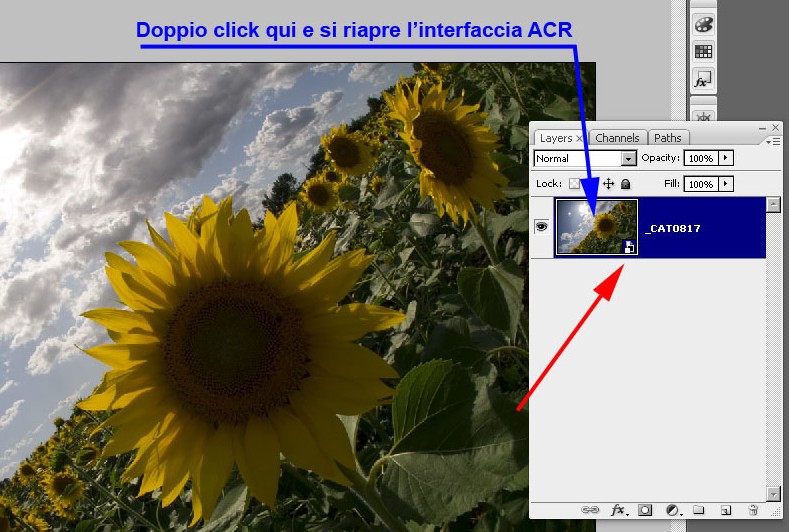Image resolution: width=789 pixels, height=532 pixels.
Task: Close the Layers tab with its x
Action: 579,138
